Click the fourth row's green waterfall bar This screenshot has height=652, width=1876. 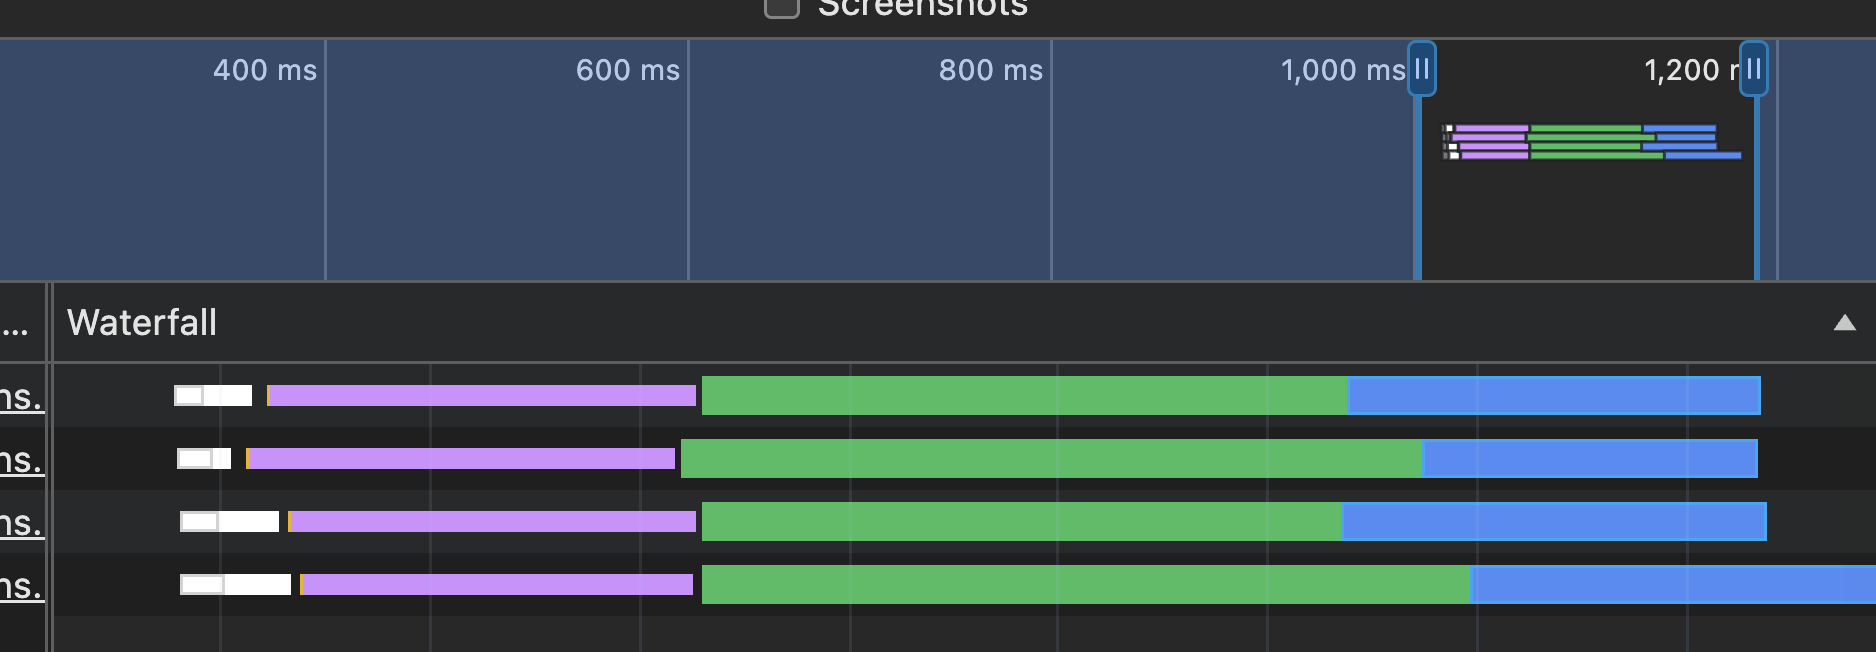click(x=1086, y=585)
